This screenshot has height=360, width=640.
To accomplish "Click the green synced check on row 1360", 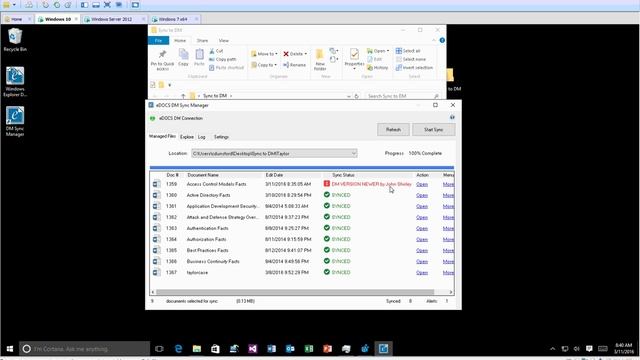I will (327, 195).
